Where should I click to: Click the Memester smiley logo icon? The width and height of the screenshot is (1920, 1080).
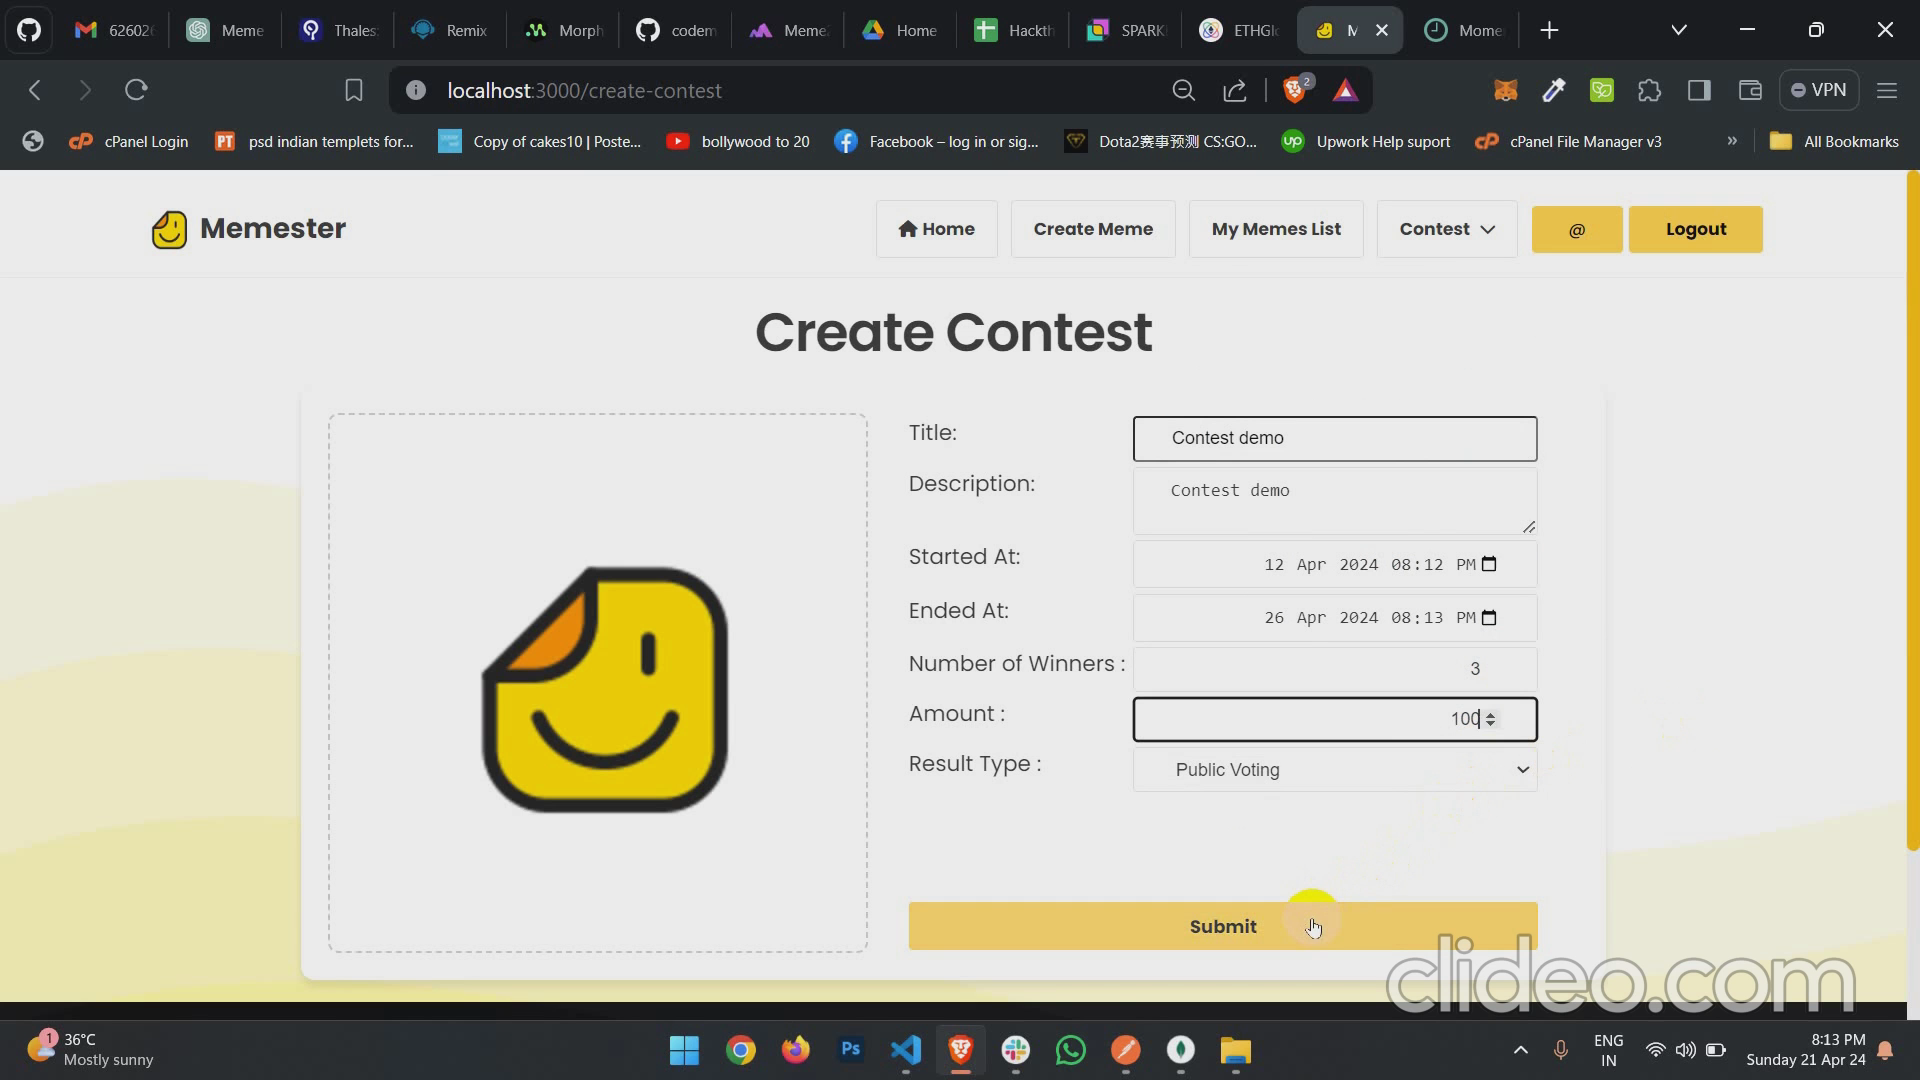pos(169,229)
